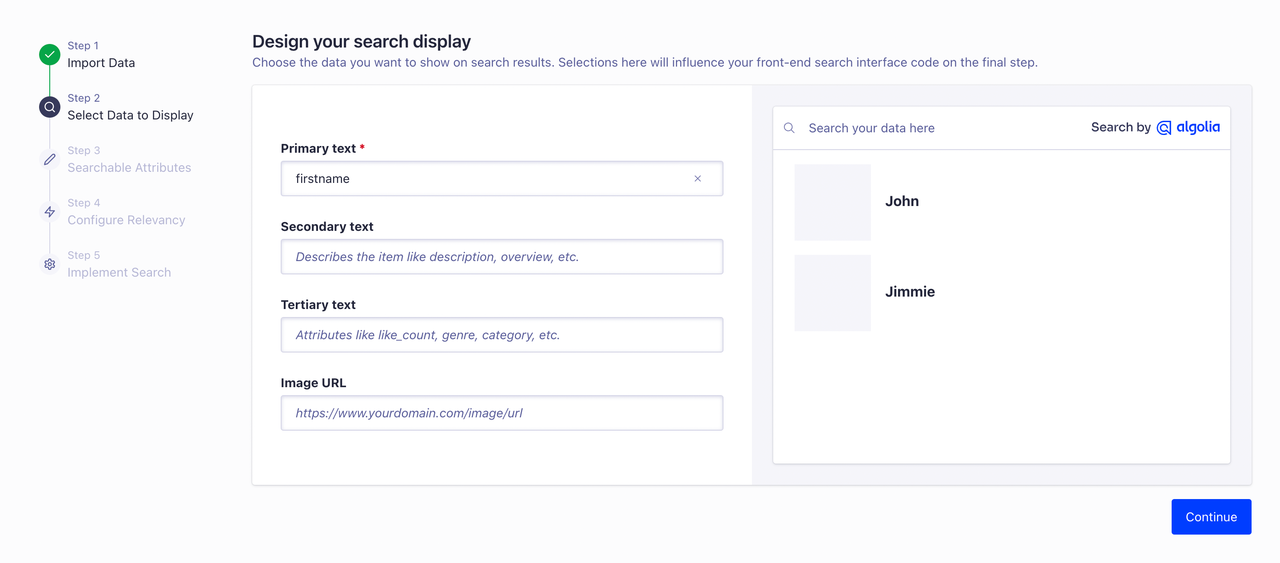Click the pencil icon for Searchable Attributes
1280x563 pixels.
(x=49, y=160)
